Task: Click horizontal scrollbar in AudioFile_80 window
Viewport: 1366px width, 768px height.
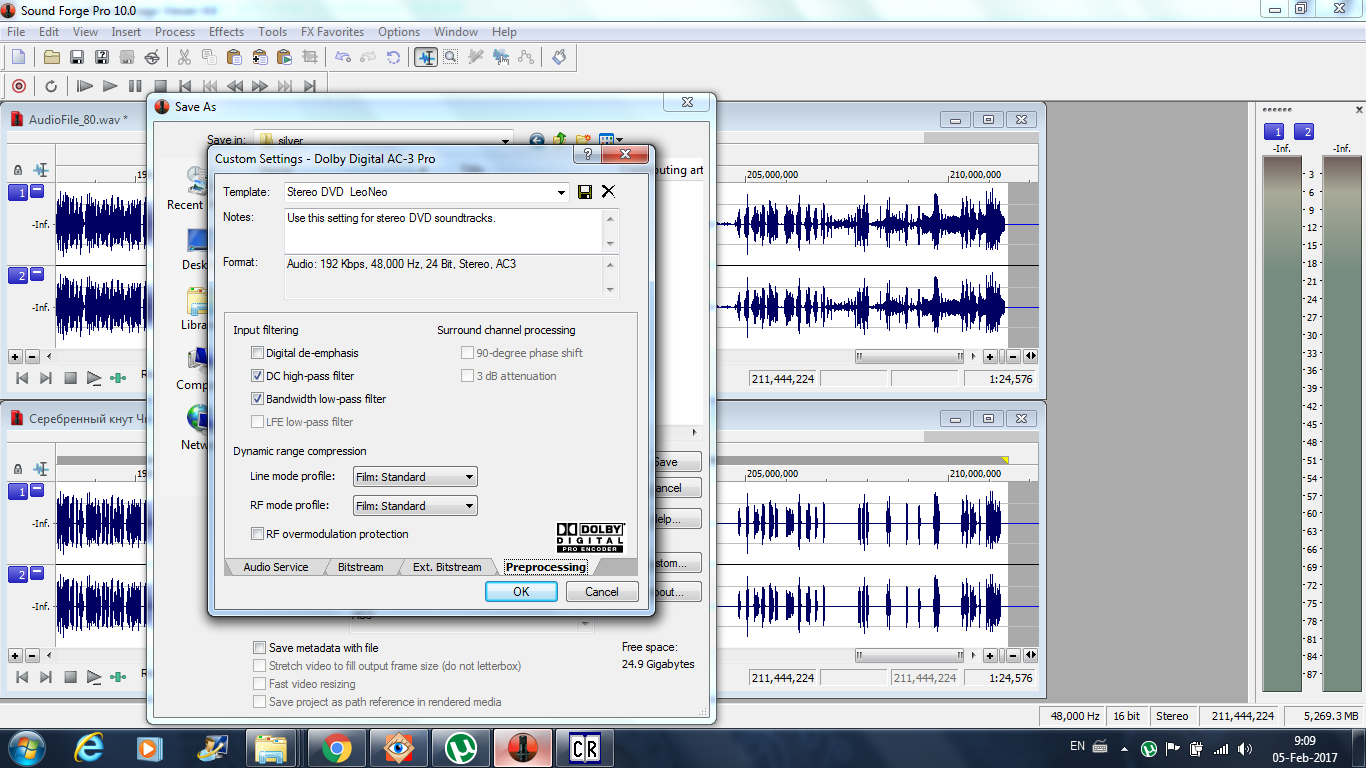Action: 908,356
